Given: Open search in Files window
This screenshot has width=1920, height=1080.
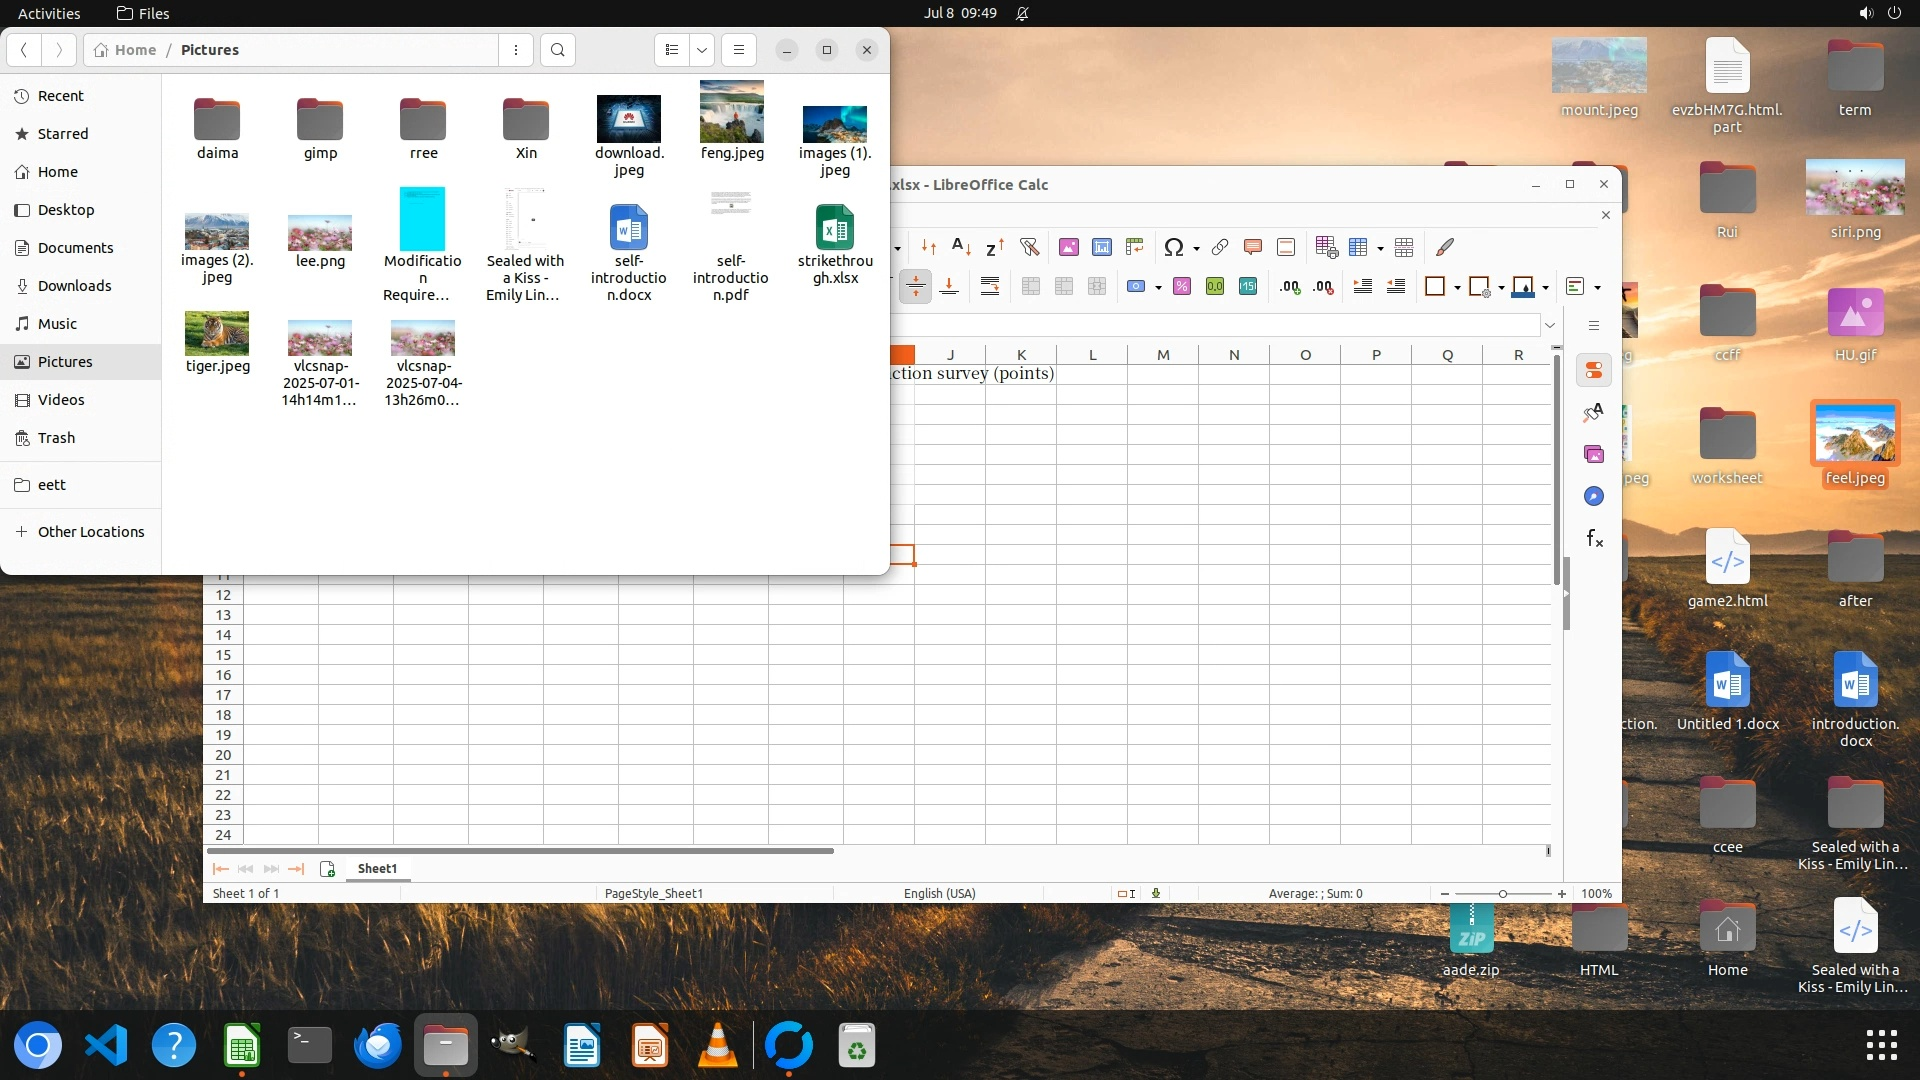Looking at the screenshot, I should point(558,50).
